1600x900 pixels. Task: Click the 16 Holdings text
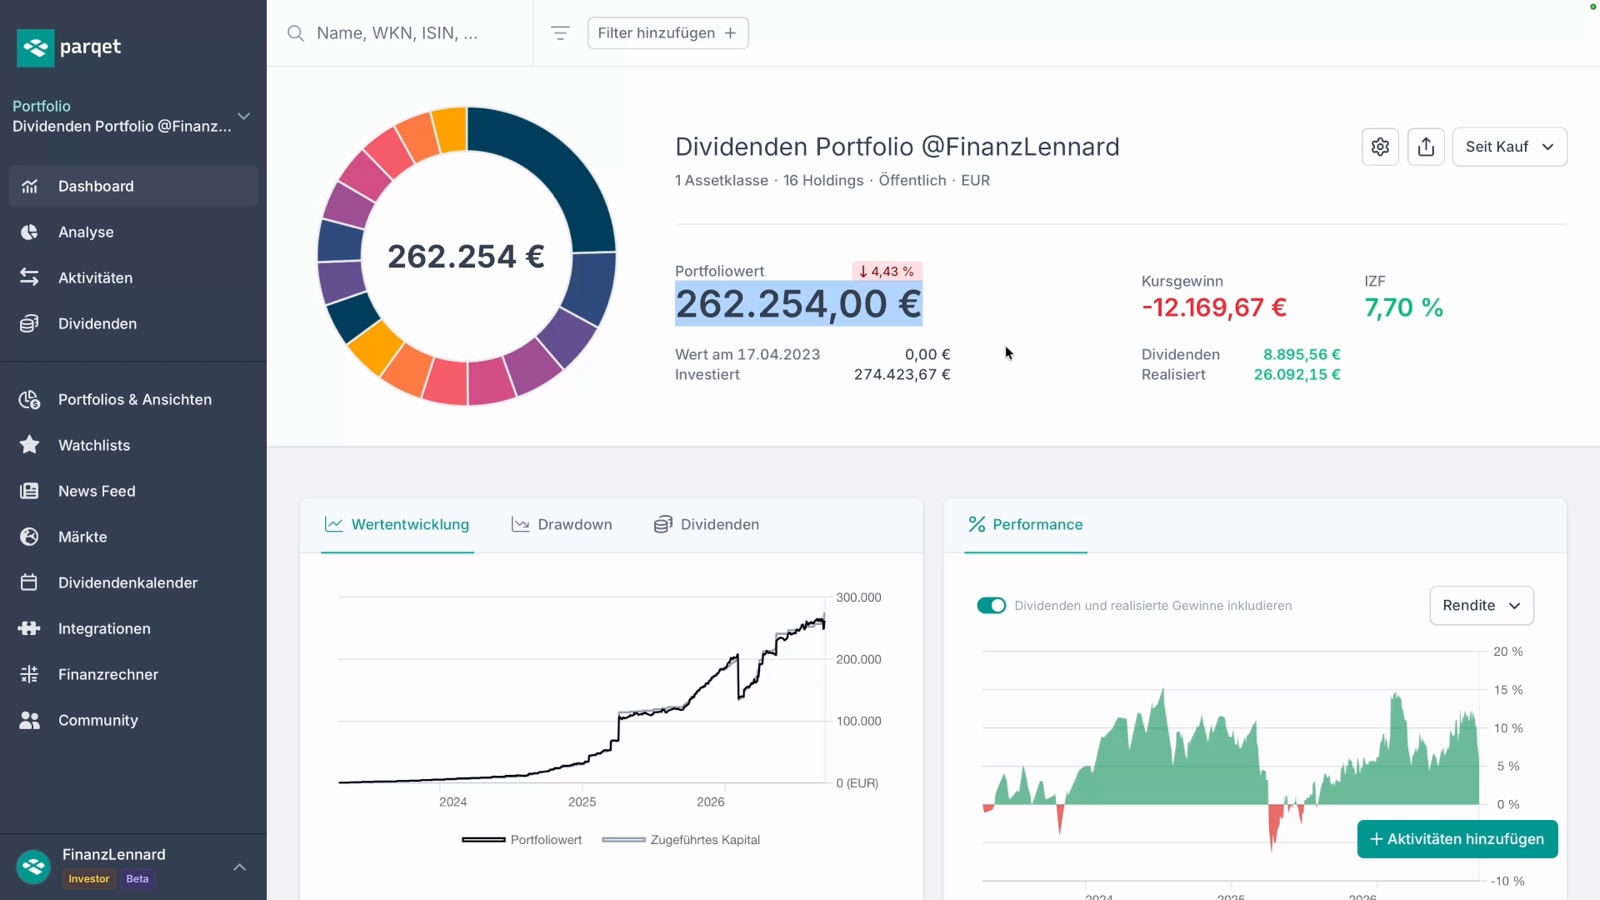click(823, 181)
